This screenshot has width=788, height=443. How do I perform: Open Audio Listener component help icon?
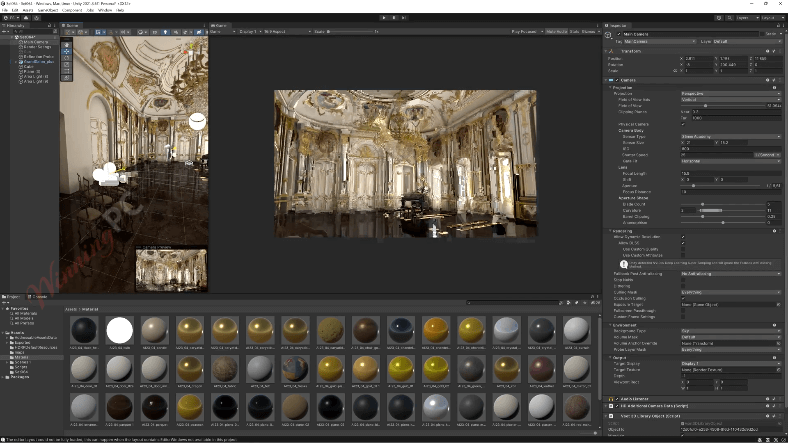(767, 399)
